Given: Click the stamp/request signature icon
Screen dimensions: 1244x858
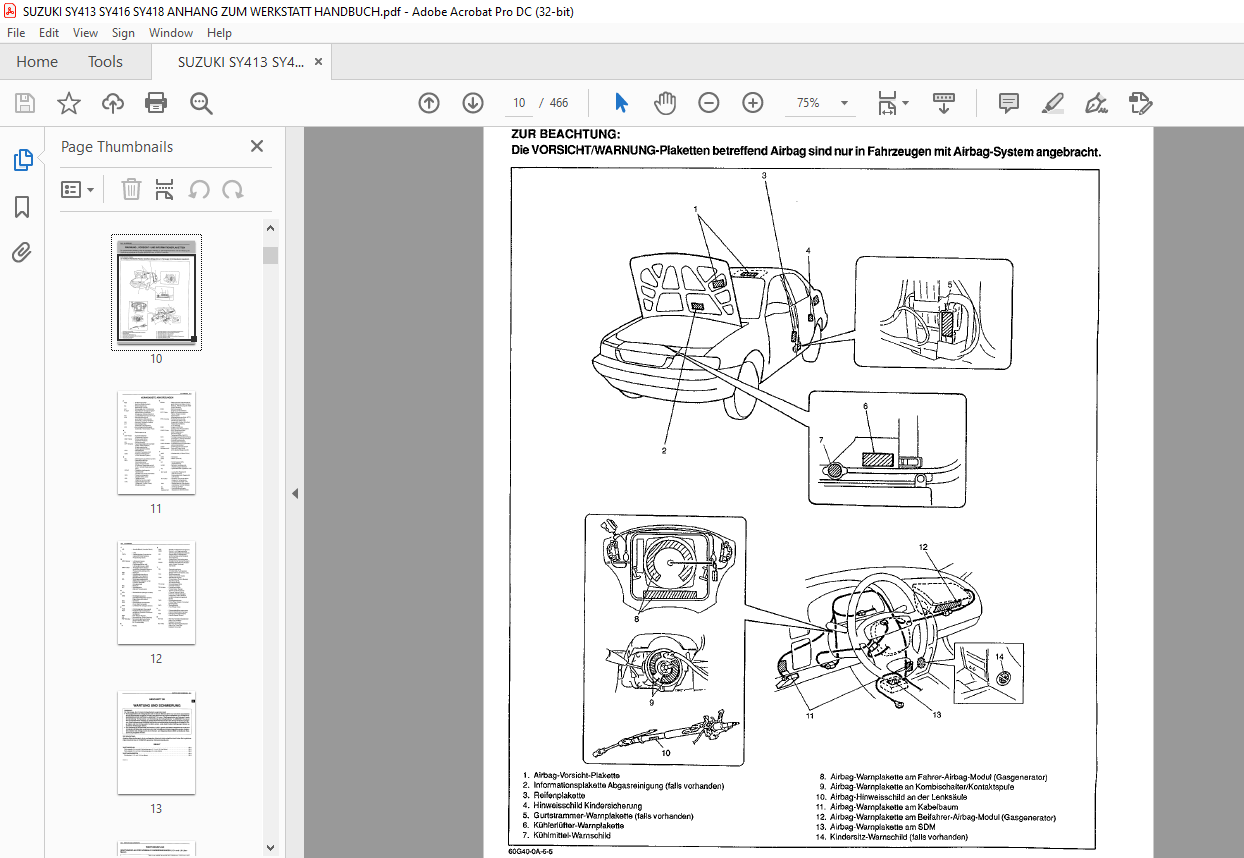Looking at the screenshot, I should pyautogui.click(x=1140, y=103).
